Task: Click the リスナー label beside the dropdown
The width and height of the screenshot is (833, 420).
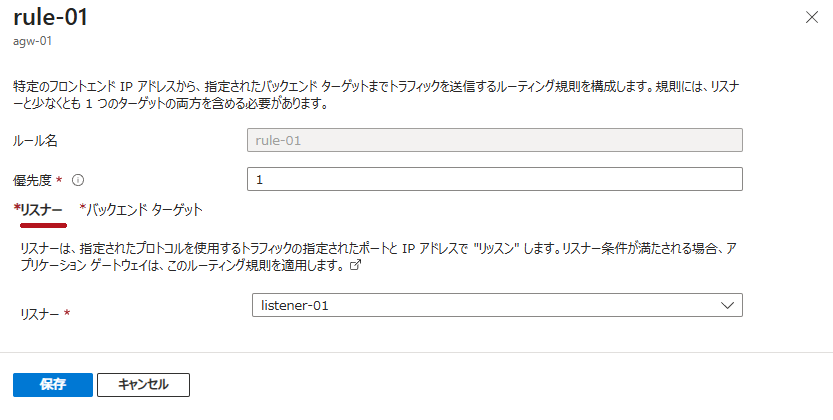Action: pos(40,313)
